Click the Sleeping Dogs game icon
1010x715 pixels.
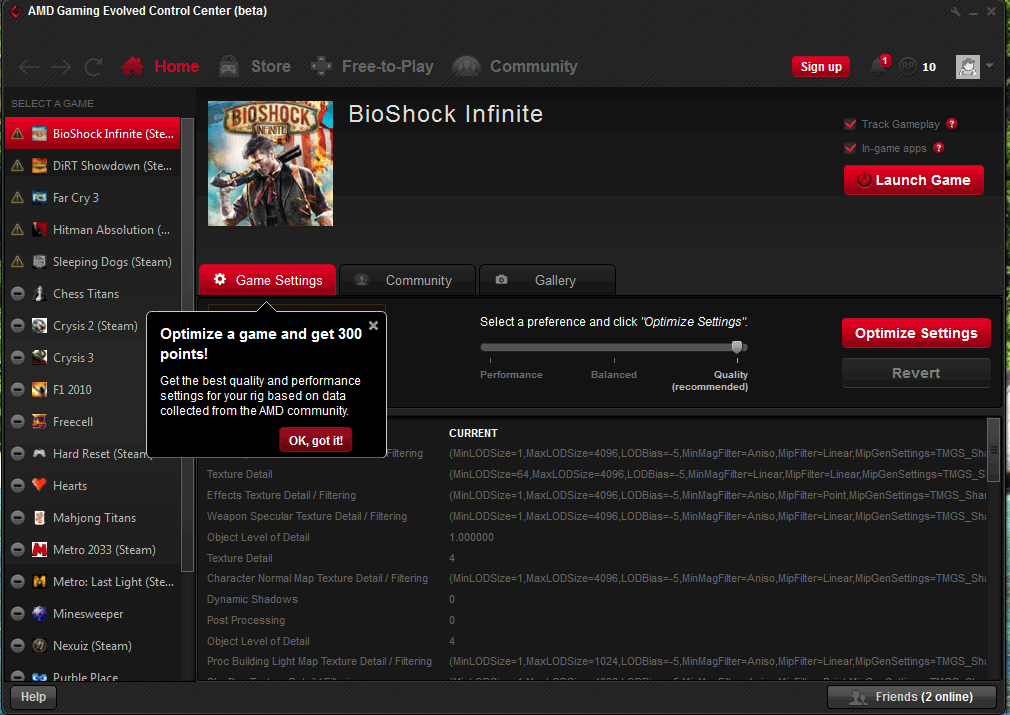coord(39,262)
